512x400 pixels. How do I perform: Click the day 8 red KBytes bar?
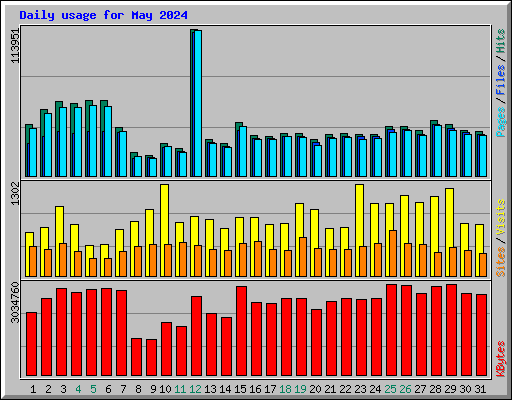click(x=137, y=357)
